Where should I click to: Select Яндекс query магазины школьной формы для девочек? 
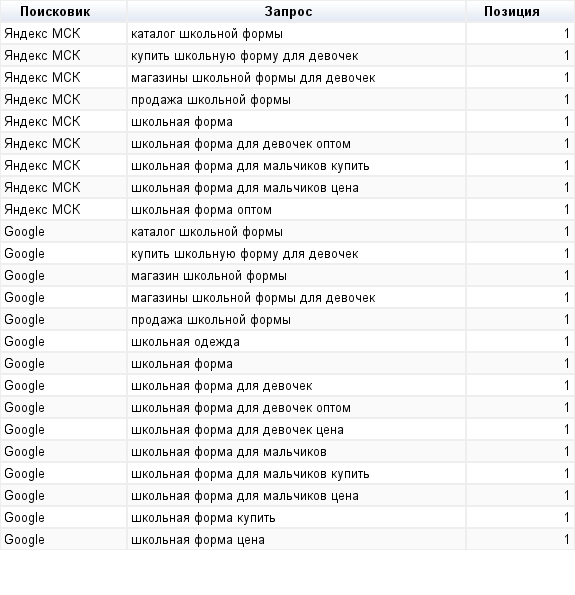pyautogui.click(x=253, y=78)
